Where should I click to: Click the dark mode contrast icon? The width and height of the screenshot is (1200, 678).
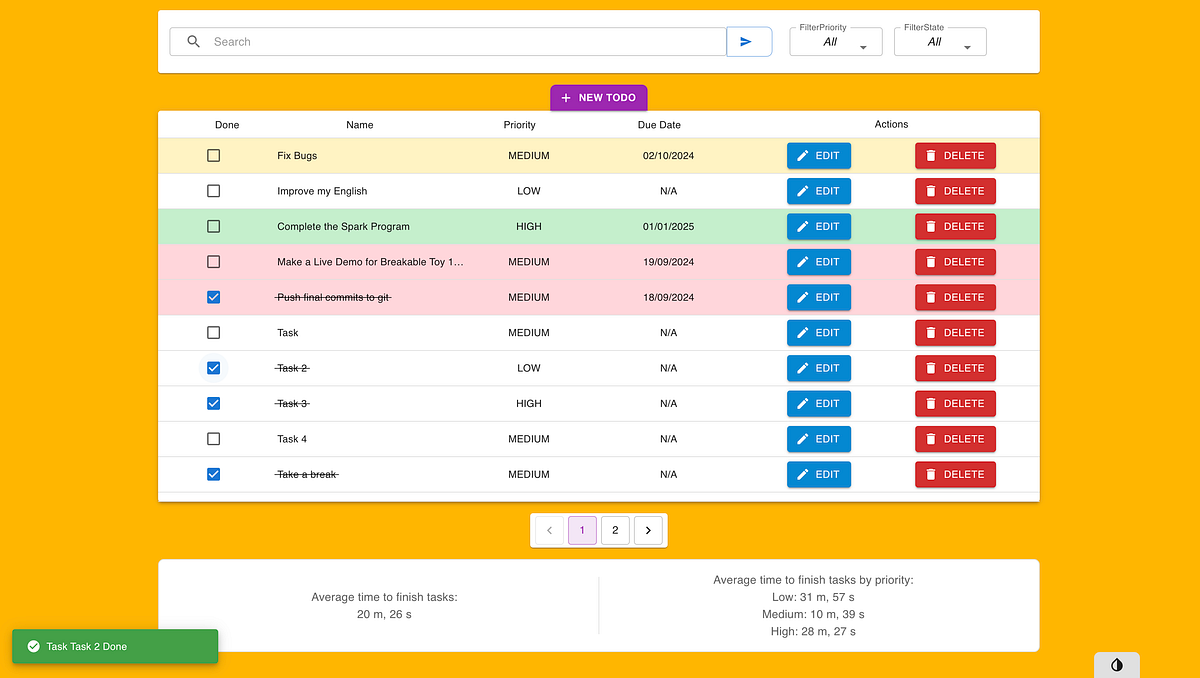pyautogui.click(x=1117, y=664)
